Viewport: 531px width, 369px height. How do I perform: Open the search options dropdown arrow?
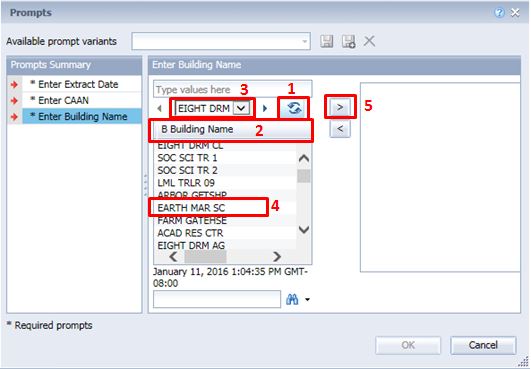(307, 300)
